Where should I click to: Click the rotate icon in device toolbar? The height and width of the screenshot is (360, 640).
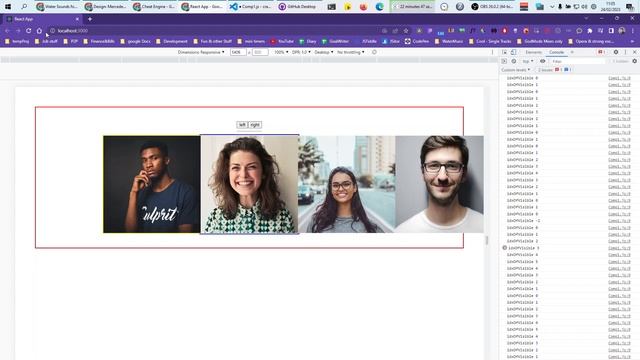point(374,52)
